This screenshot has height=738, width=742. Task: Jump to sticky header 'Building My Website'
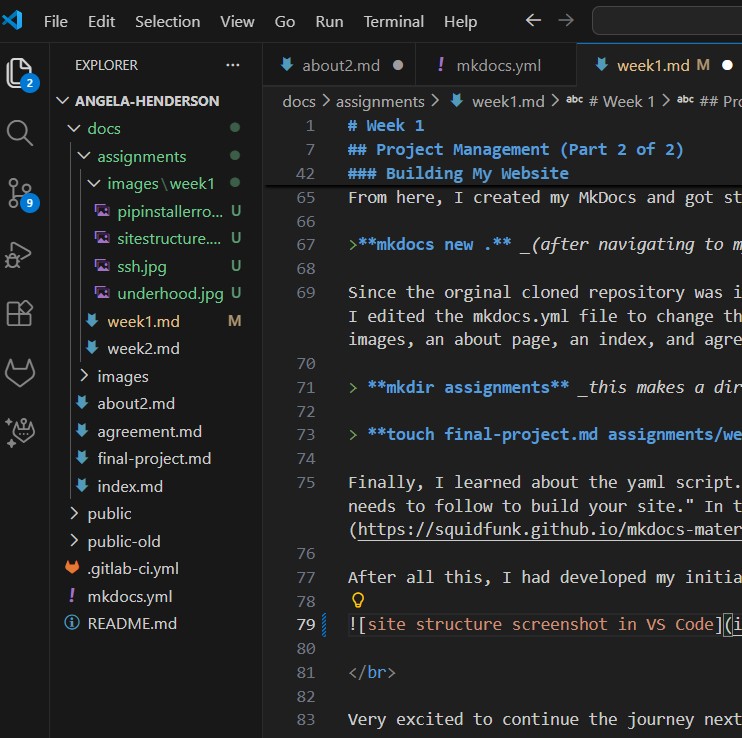pyautogui.click(x=458, y=173)
